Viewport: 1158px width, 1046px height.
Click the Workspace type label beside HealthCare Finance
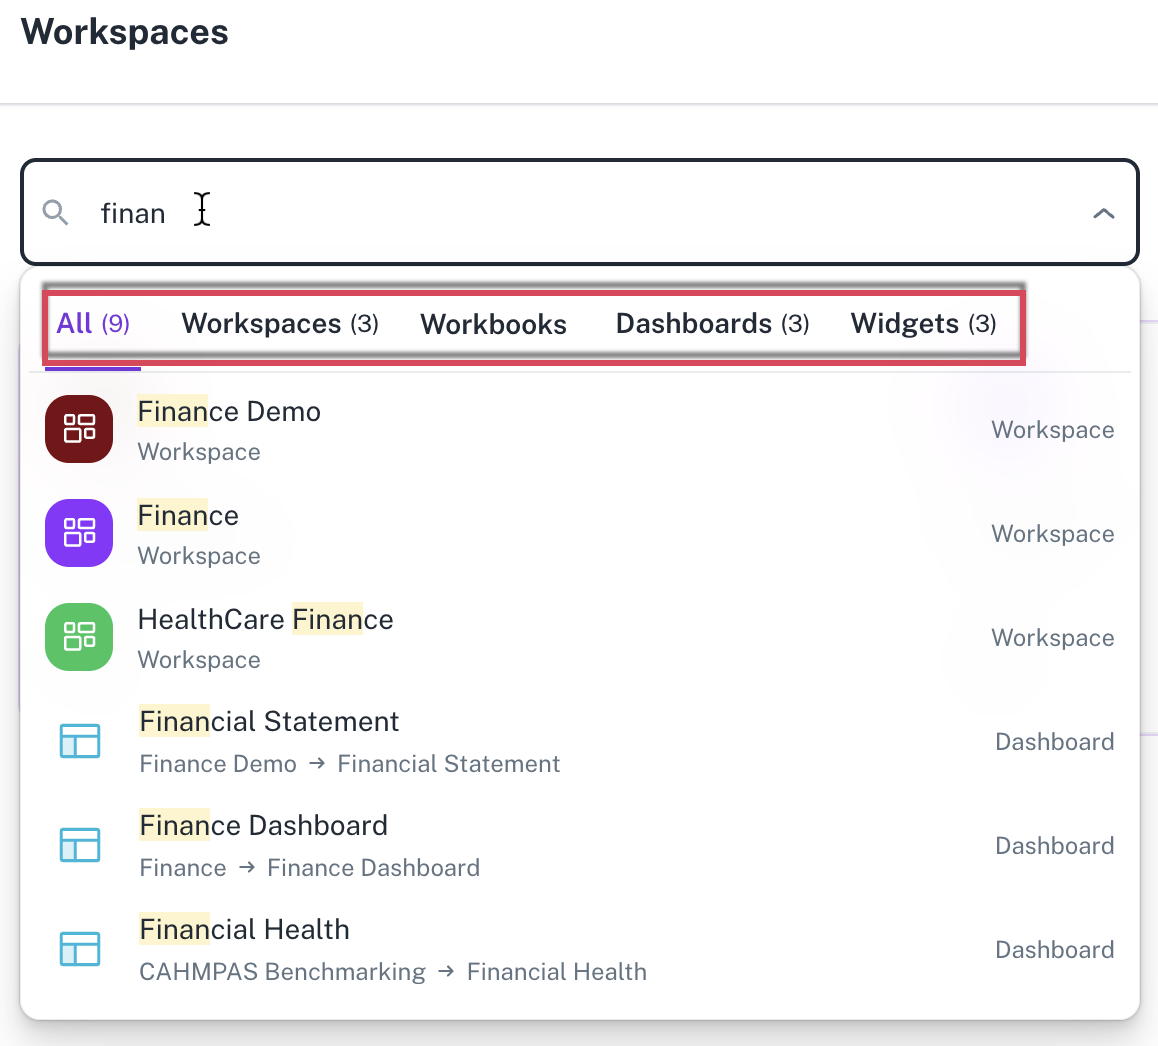click(x=1052, y=638)
